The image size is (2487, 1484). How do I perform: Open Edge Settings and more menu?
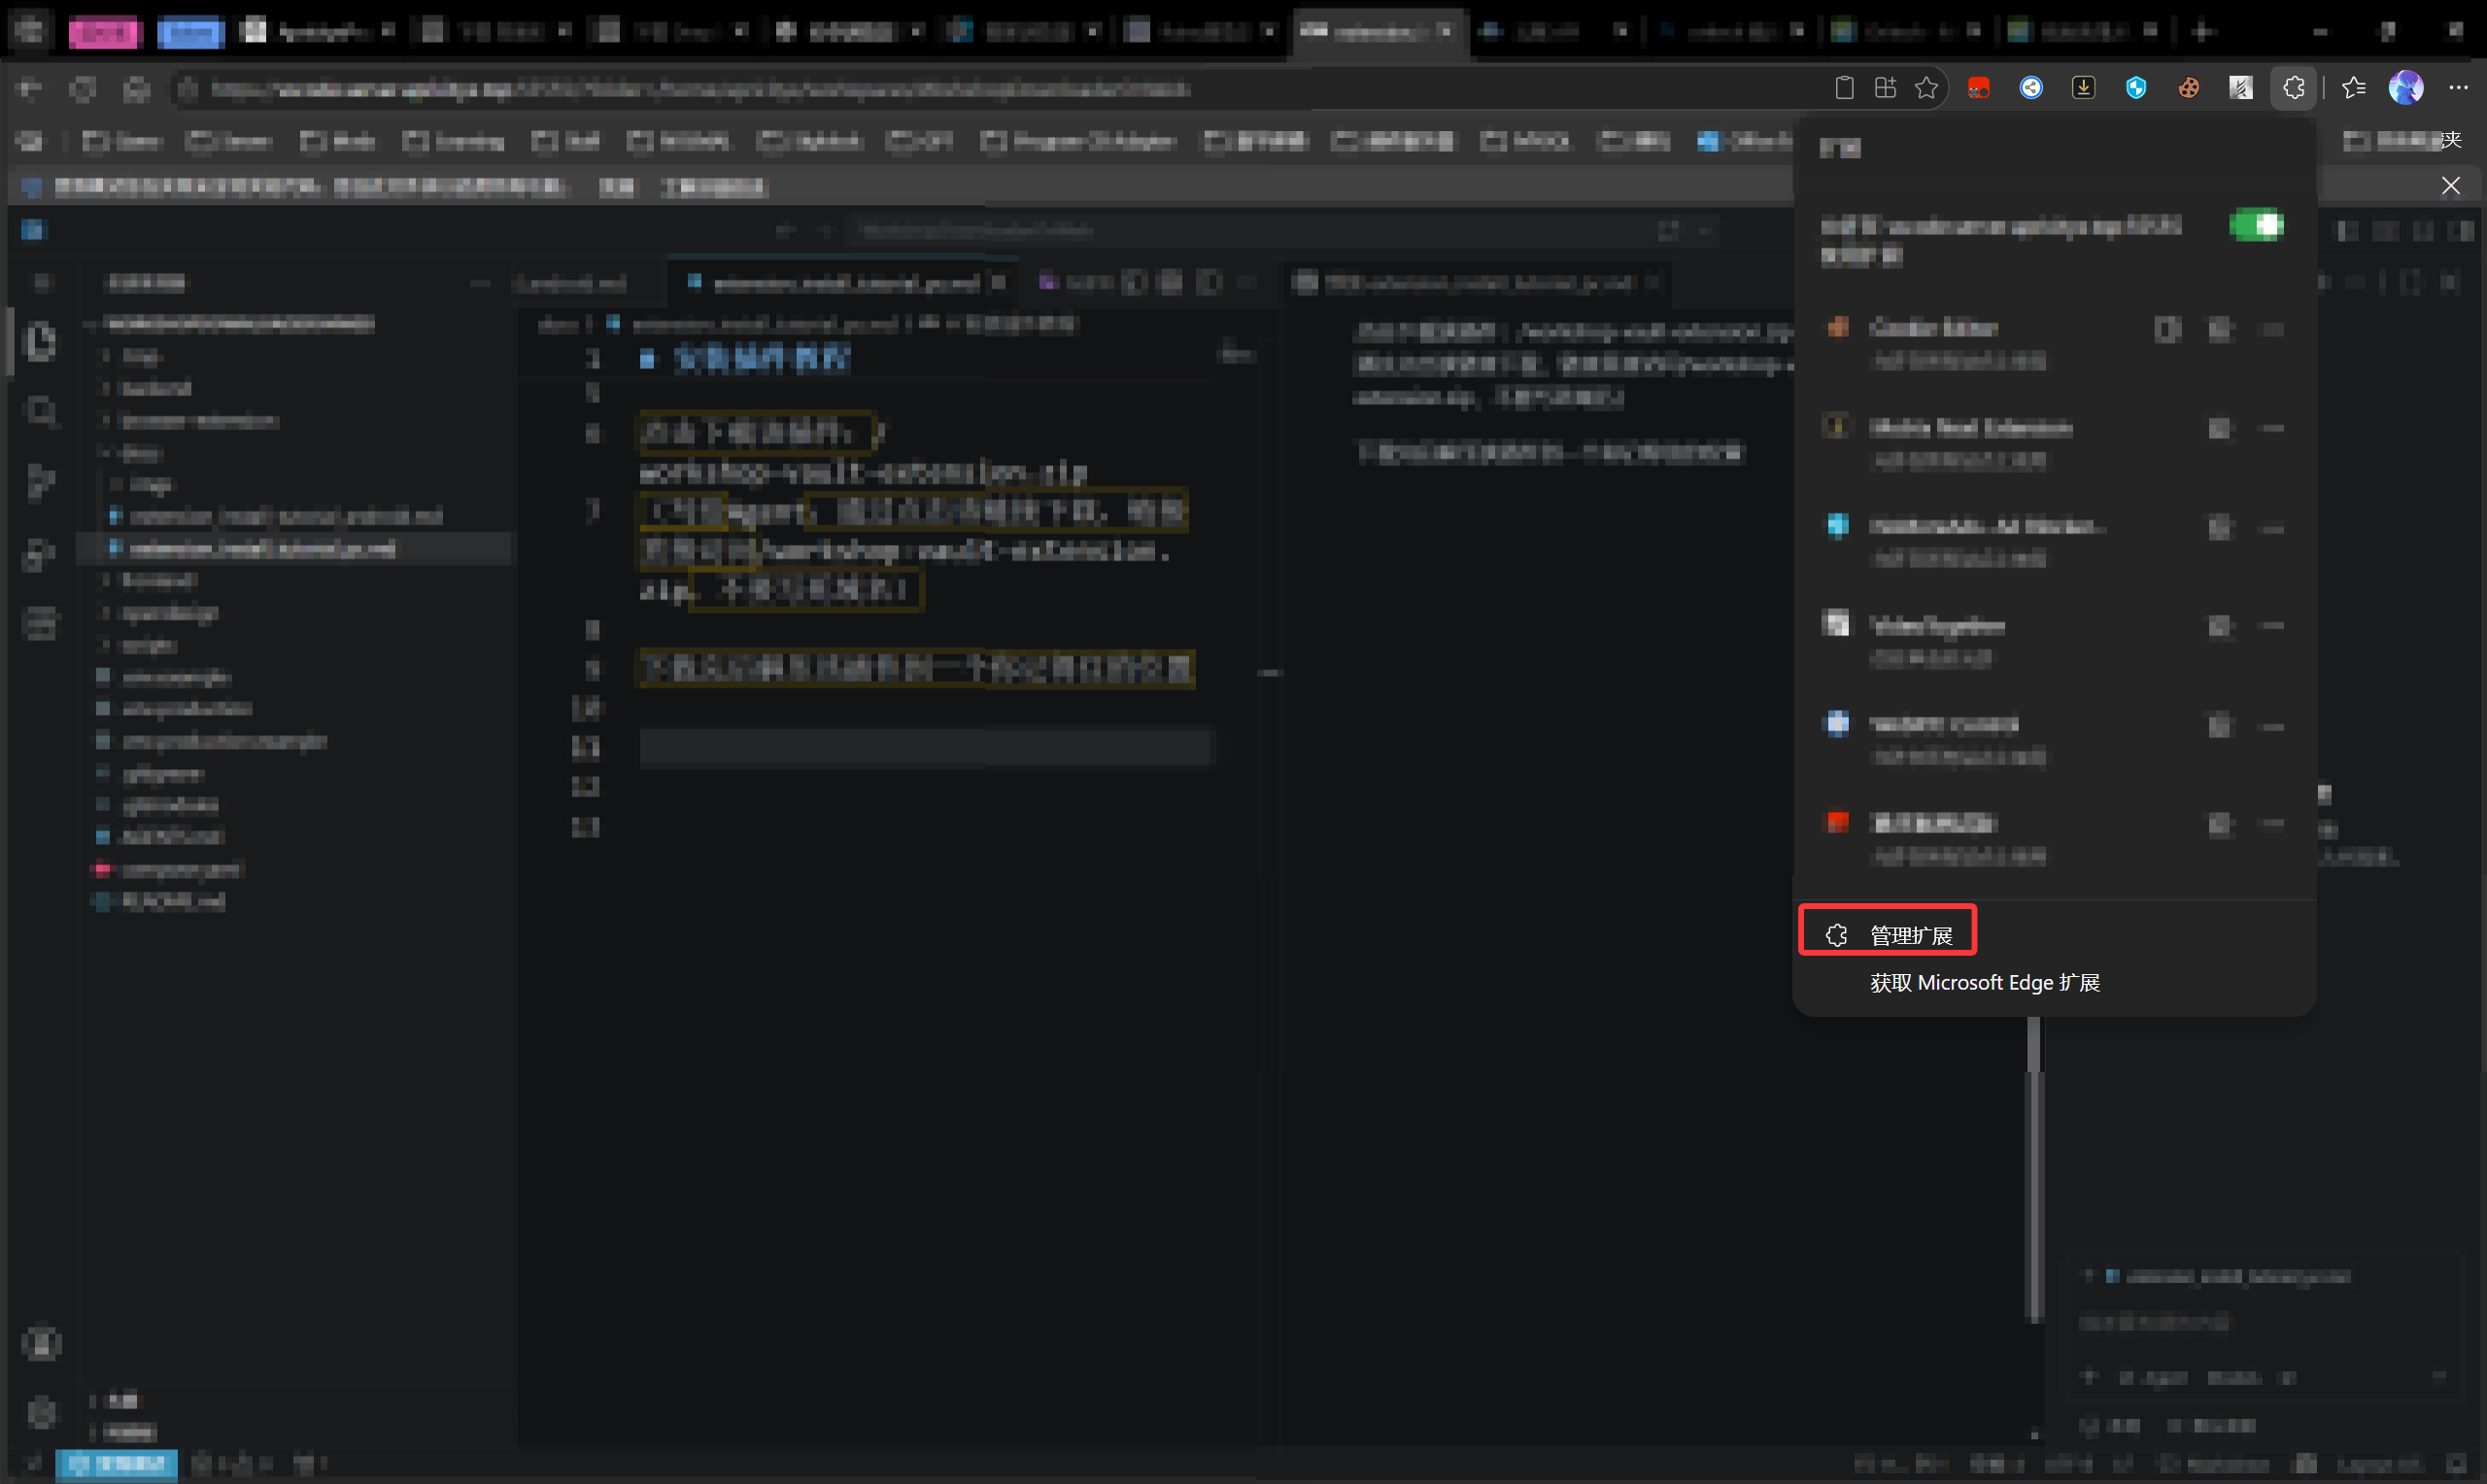click(x=2458, y=88)
